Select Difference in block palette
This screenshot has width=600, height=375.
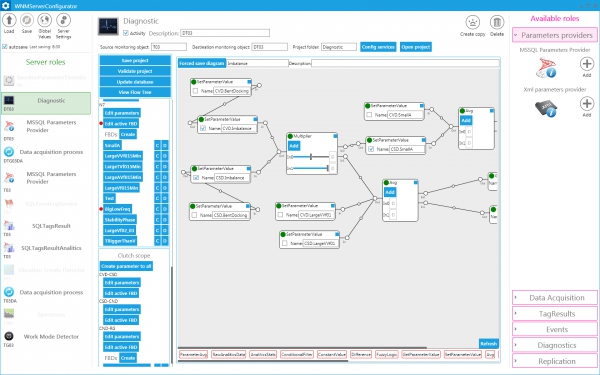pyautogui.click(x=361, y=355)
